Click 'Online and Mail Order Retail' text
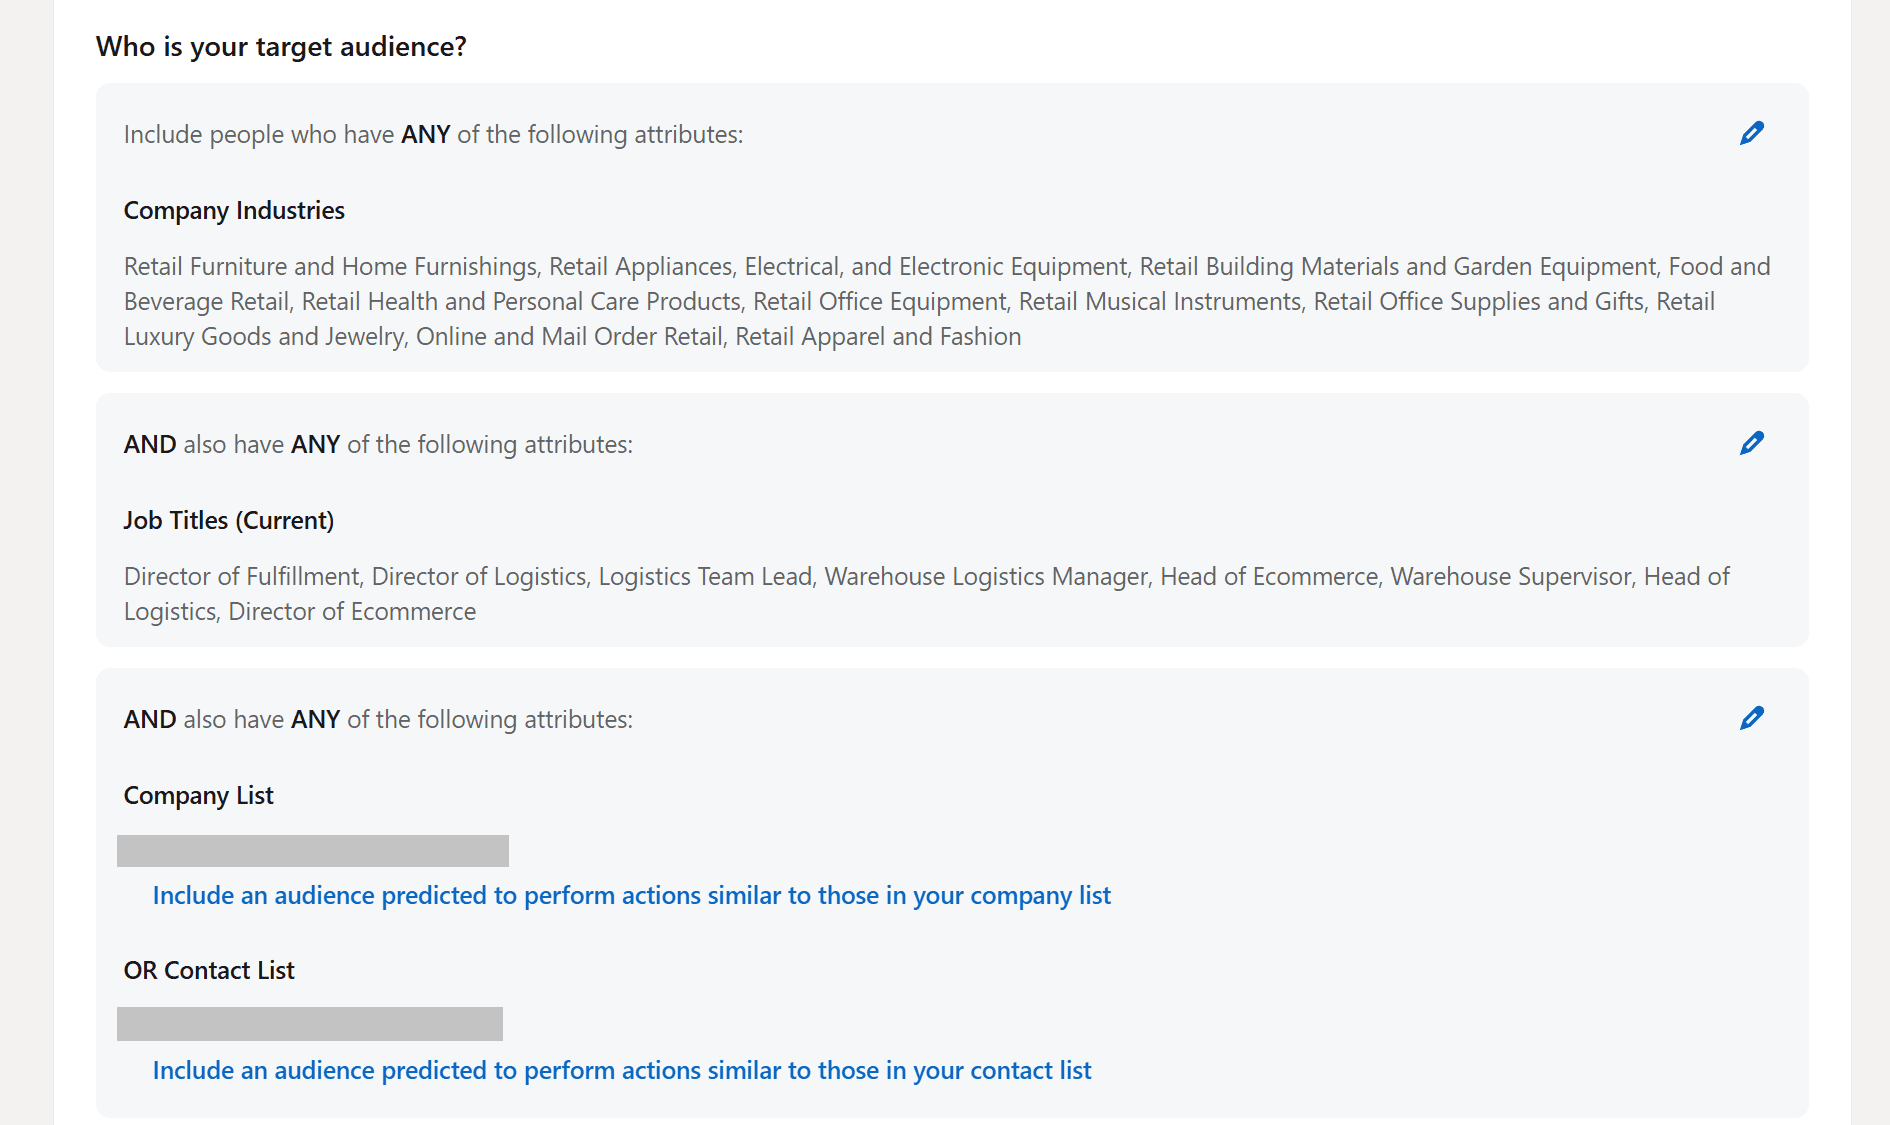 pyautogui.click(x=569, y=336)
